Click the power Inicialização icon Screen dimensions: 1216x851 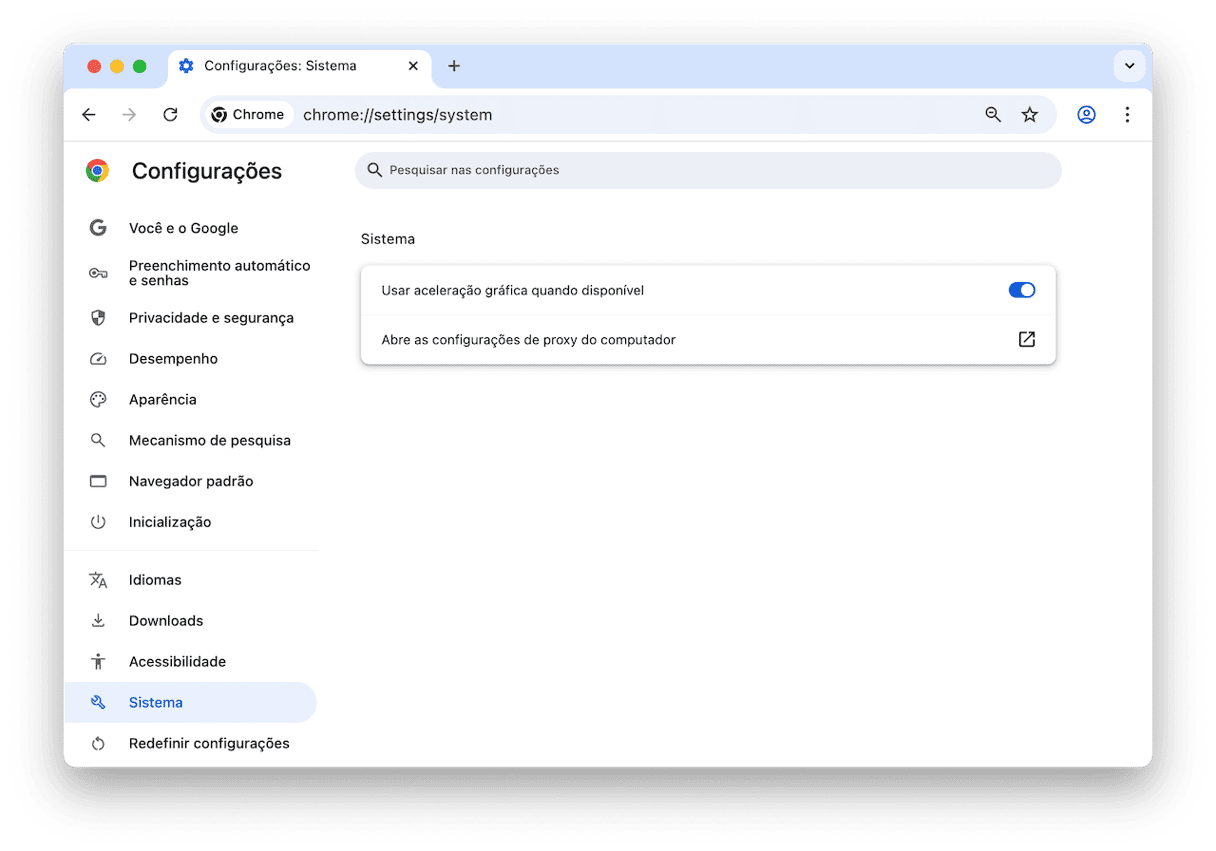(x=98, y=523)
